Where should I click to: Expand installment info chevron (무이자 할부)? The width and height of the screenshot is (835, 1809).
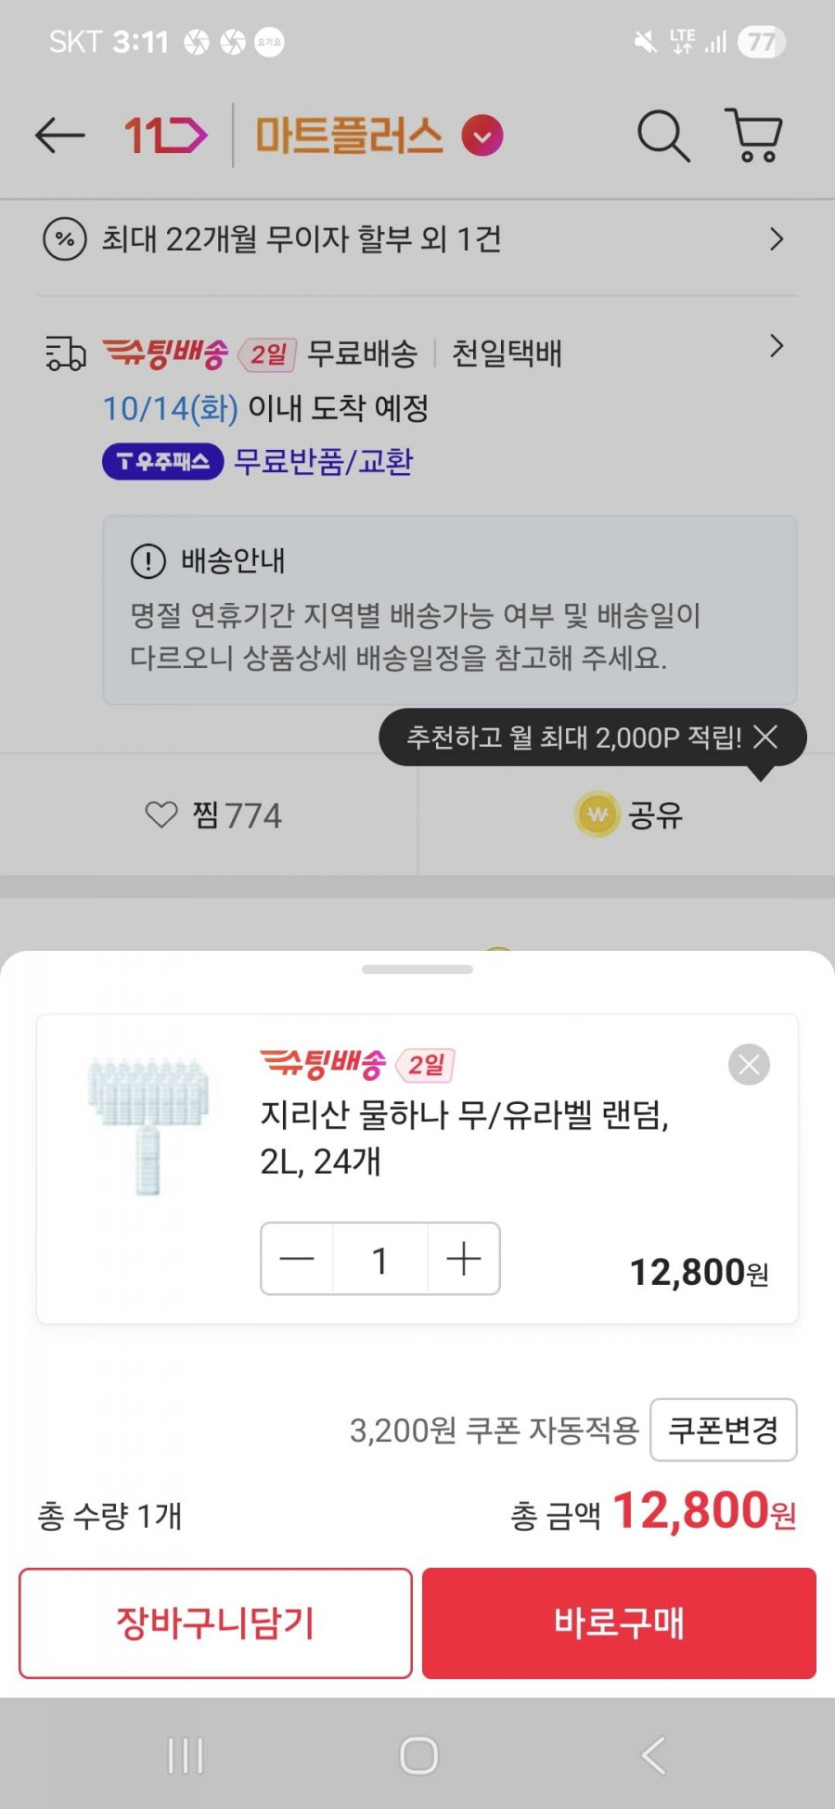pyautogui.click(x=776, y=239)
